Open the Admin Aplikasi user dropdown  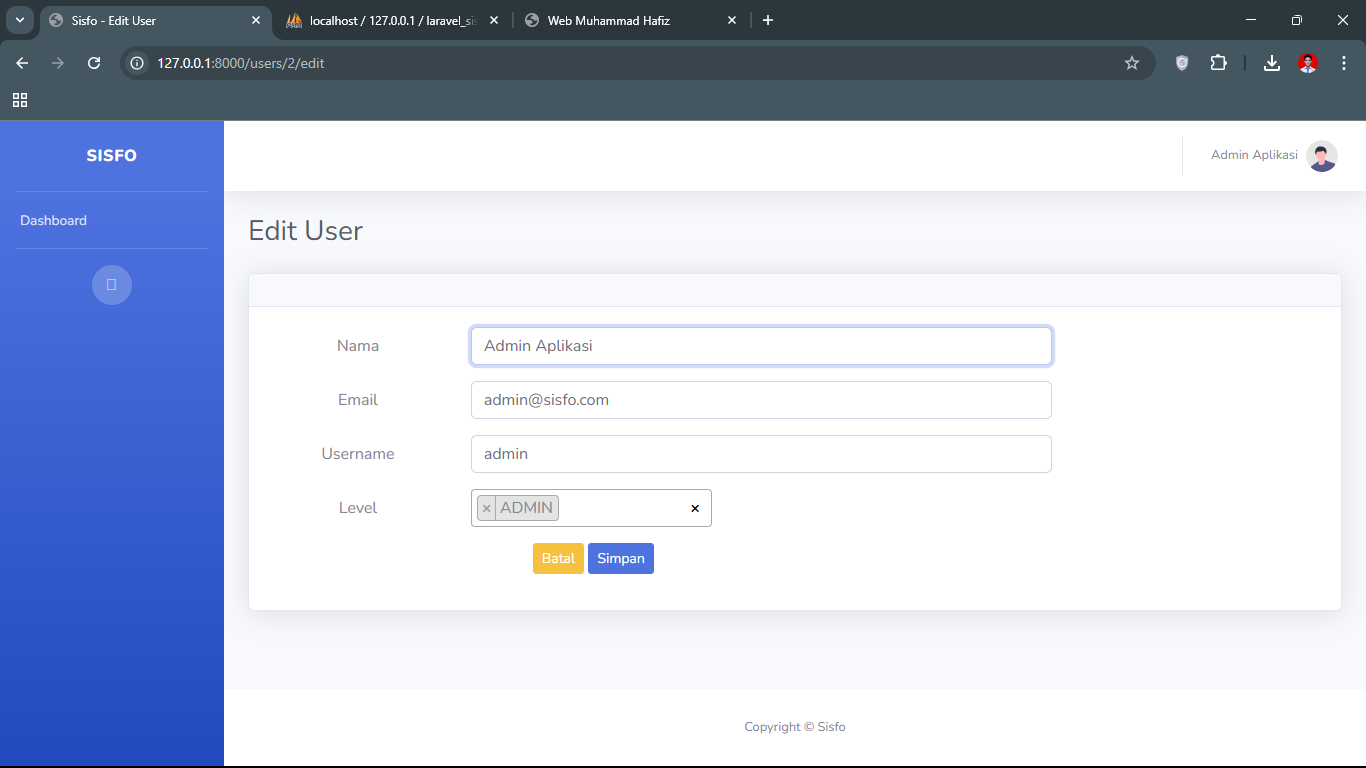pyautogui.click(x=1254, y=155)
